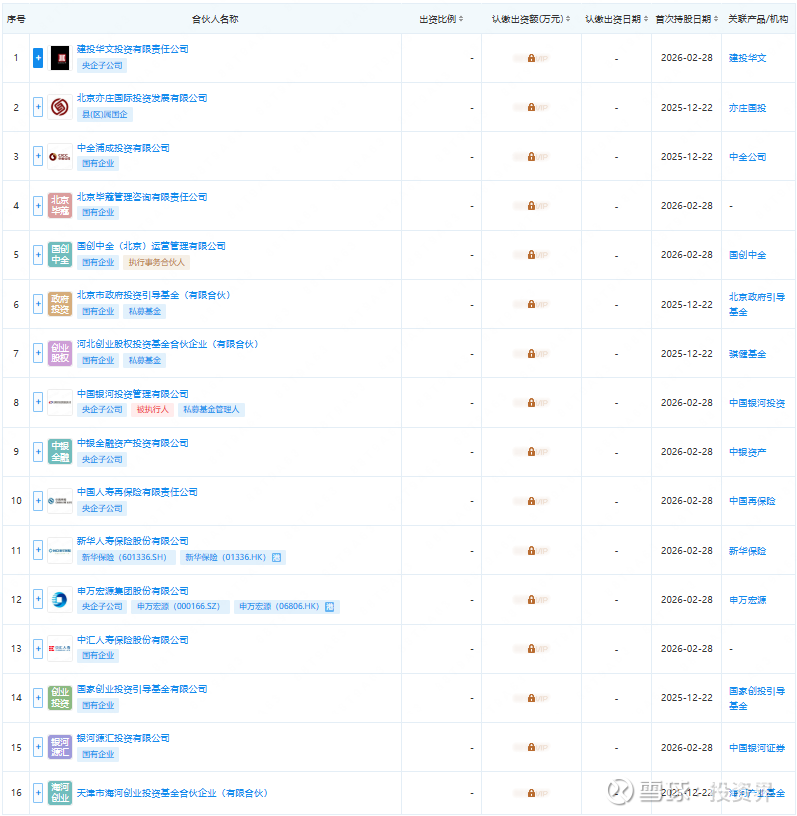797x816 pixels.
Task: Click the 新华保险 (601336.SH) stock tag
Action: point(124,557)
